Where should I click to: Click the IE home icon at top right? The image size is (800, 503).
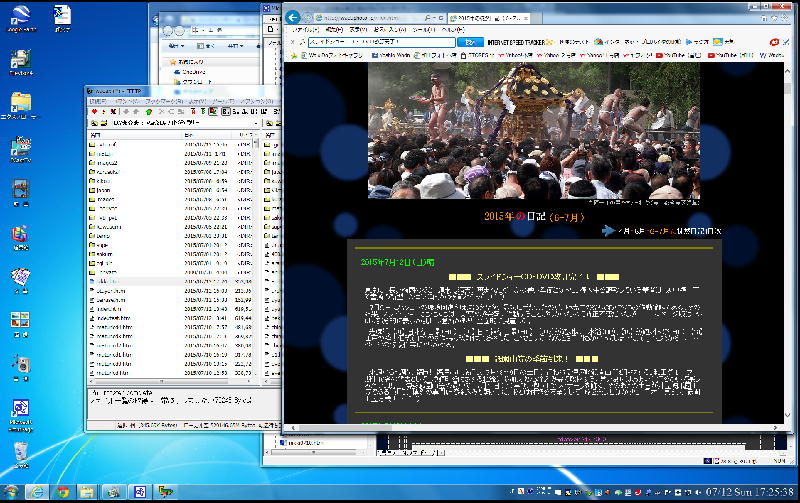tap(764, 18)
